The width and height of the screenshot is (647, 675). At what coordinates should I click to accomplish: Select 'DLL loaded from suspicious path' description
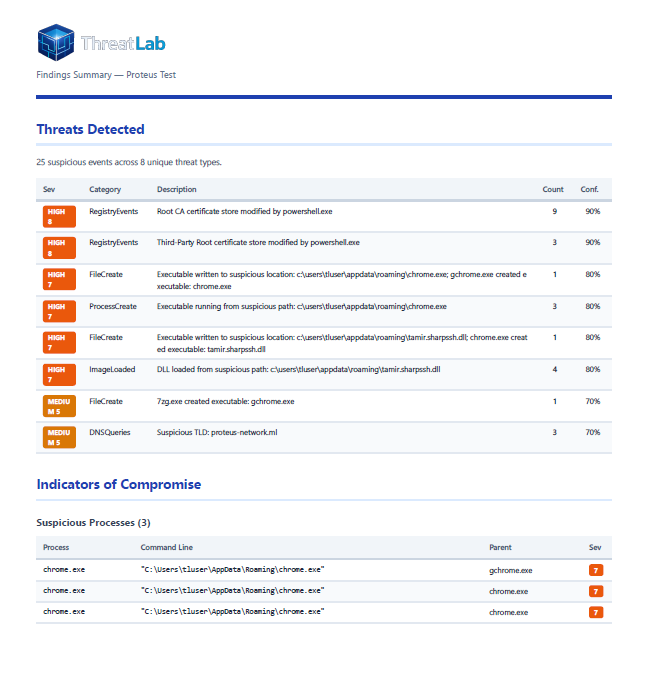[298, 369]
